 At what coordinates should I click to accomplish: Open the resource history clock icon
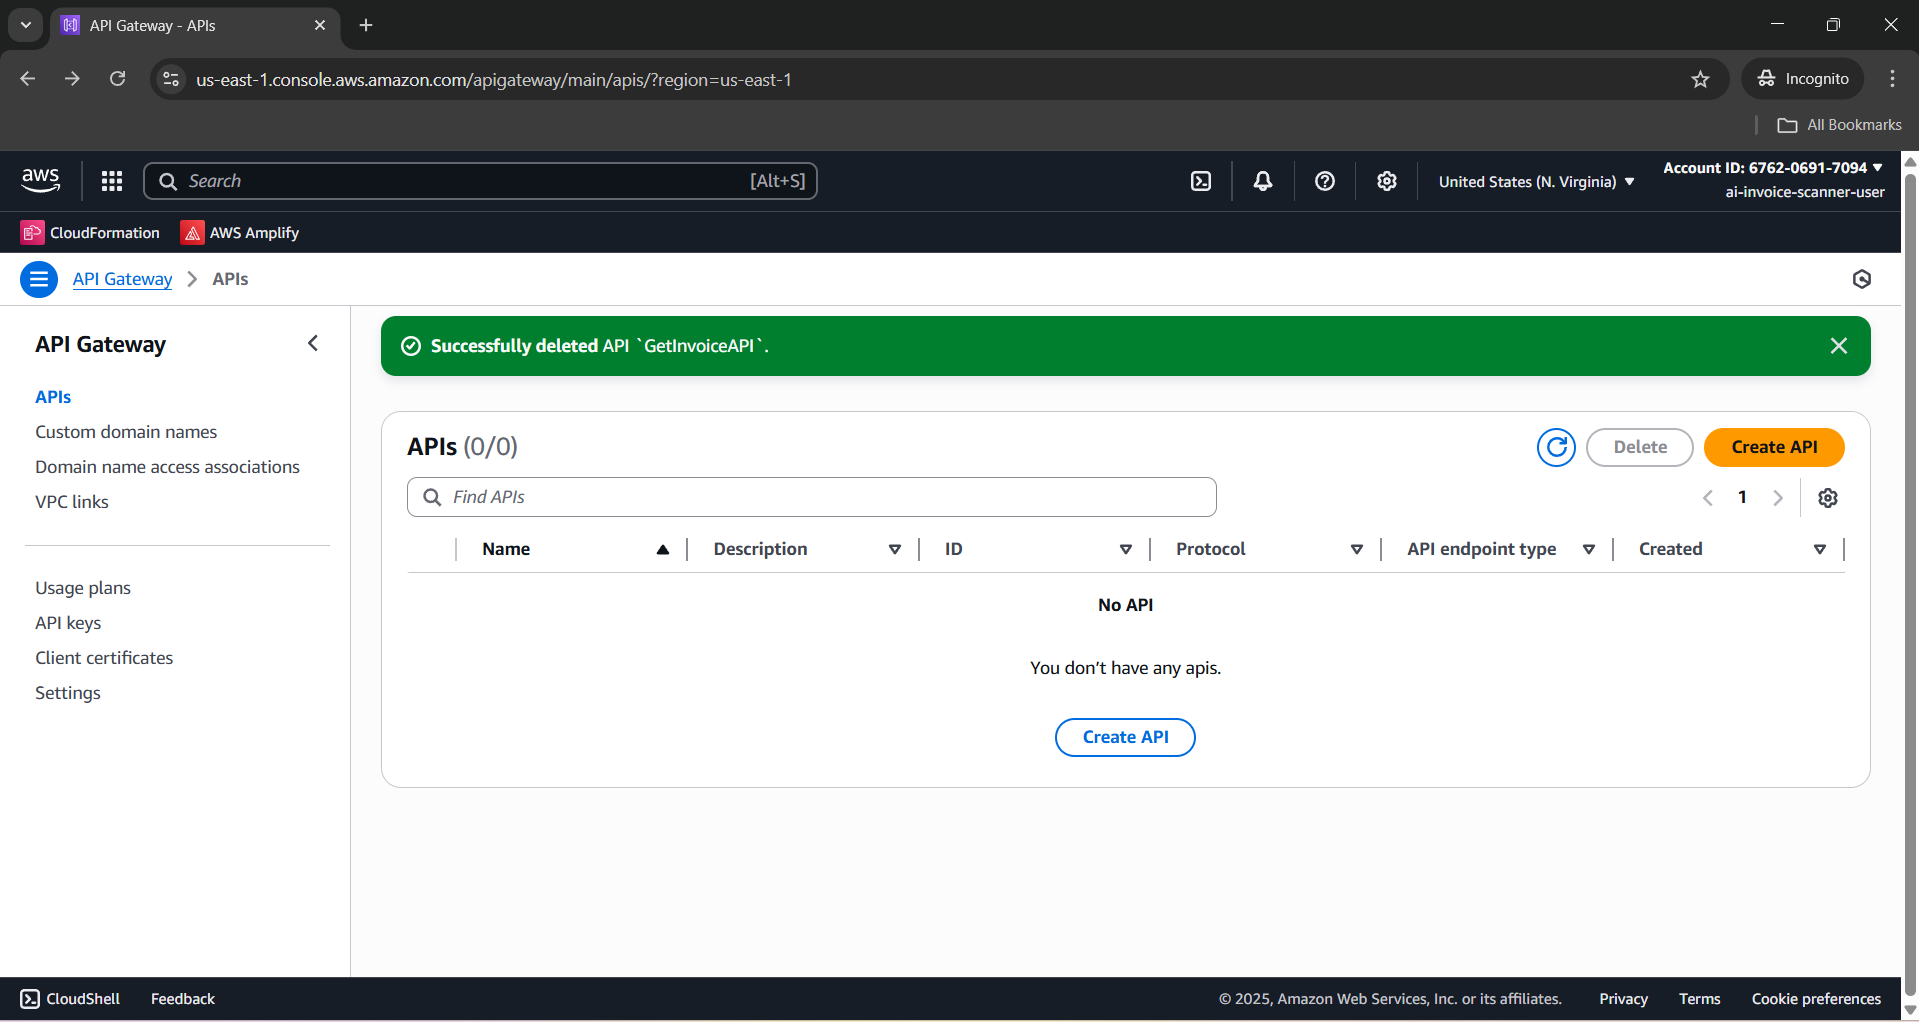coord(1861,279)
